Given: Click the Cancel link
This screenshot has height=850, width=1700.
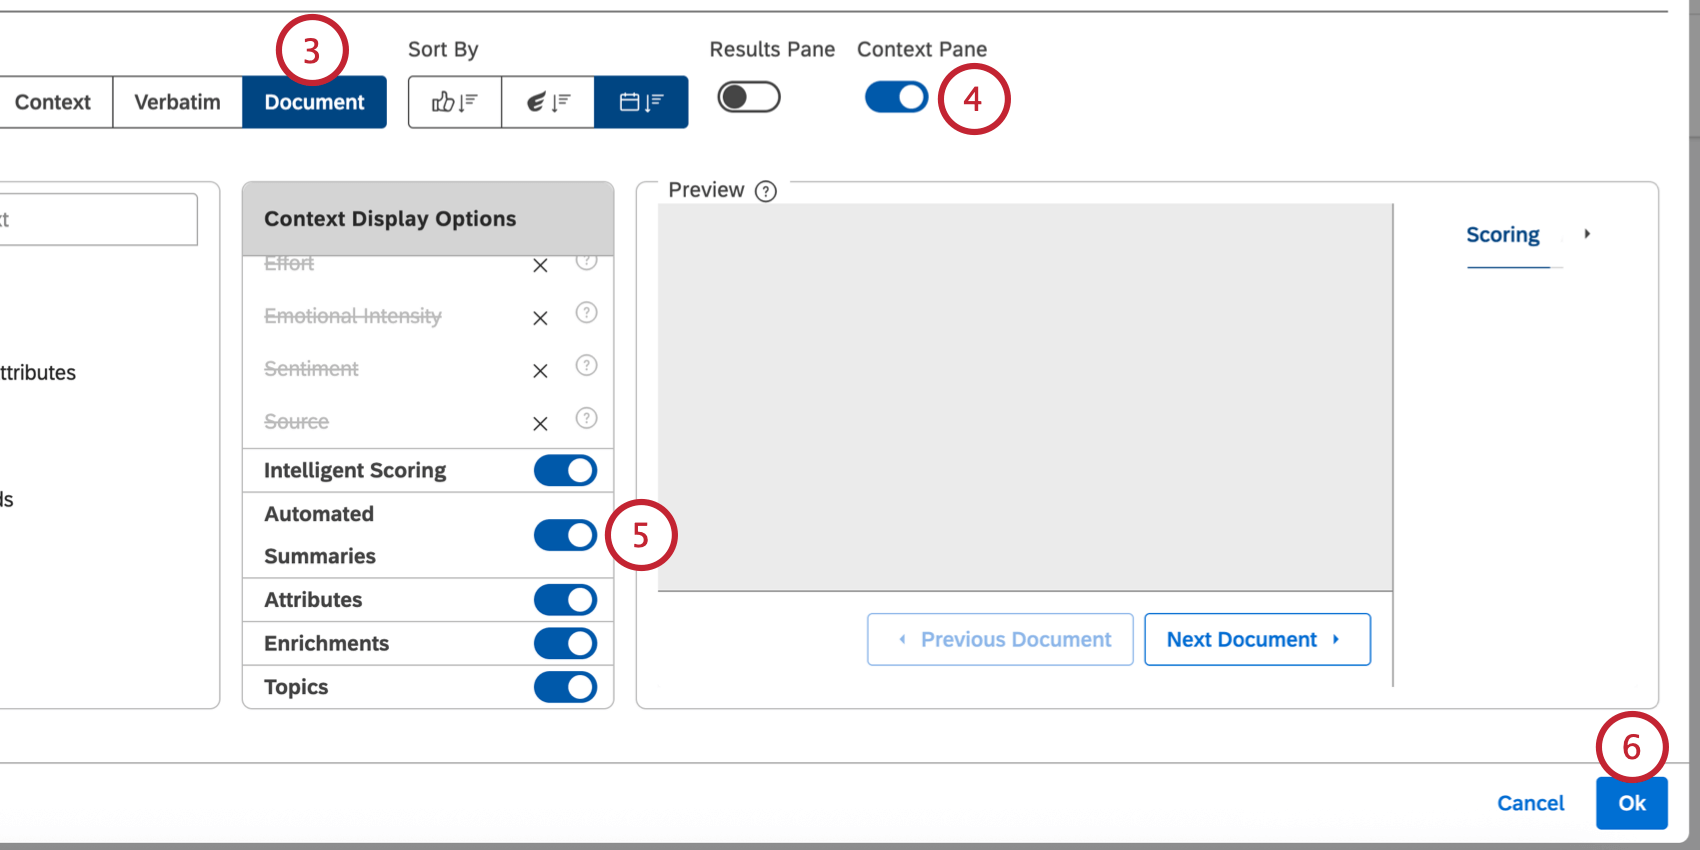Looking at the screenshot, I should [x=1530, y=803].
